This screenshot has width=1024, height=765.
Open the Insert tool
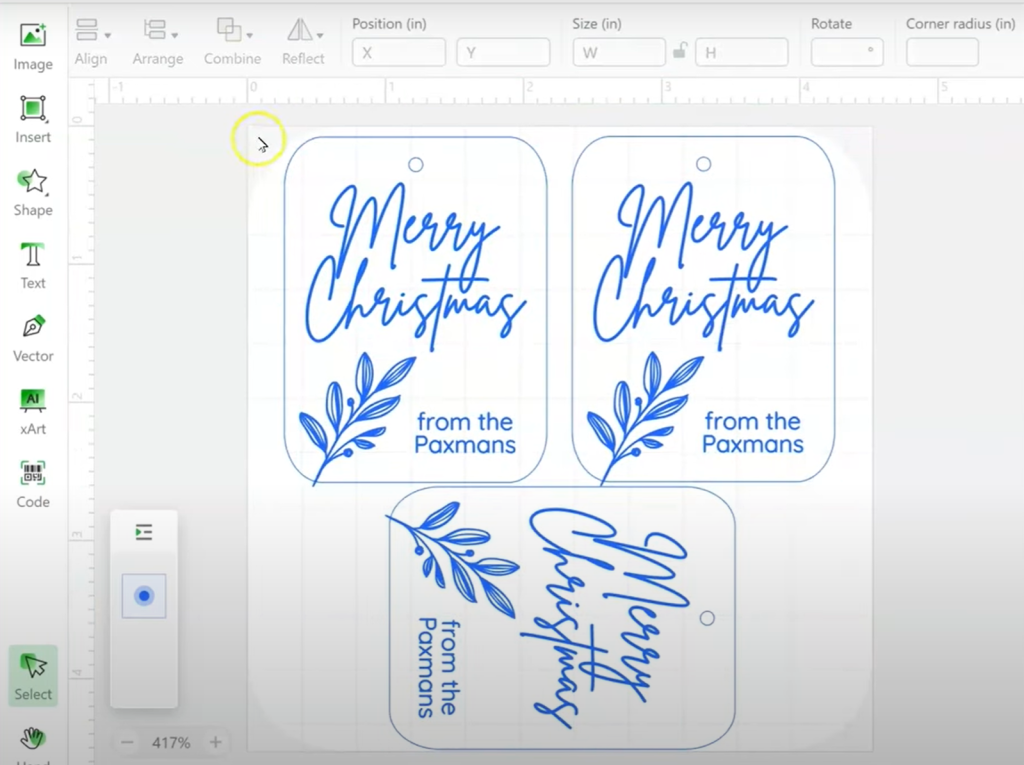pos(33,118)
